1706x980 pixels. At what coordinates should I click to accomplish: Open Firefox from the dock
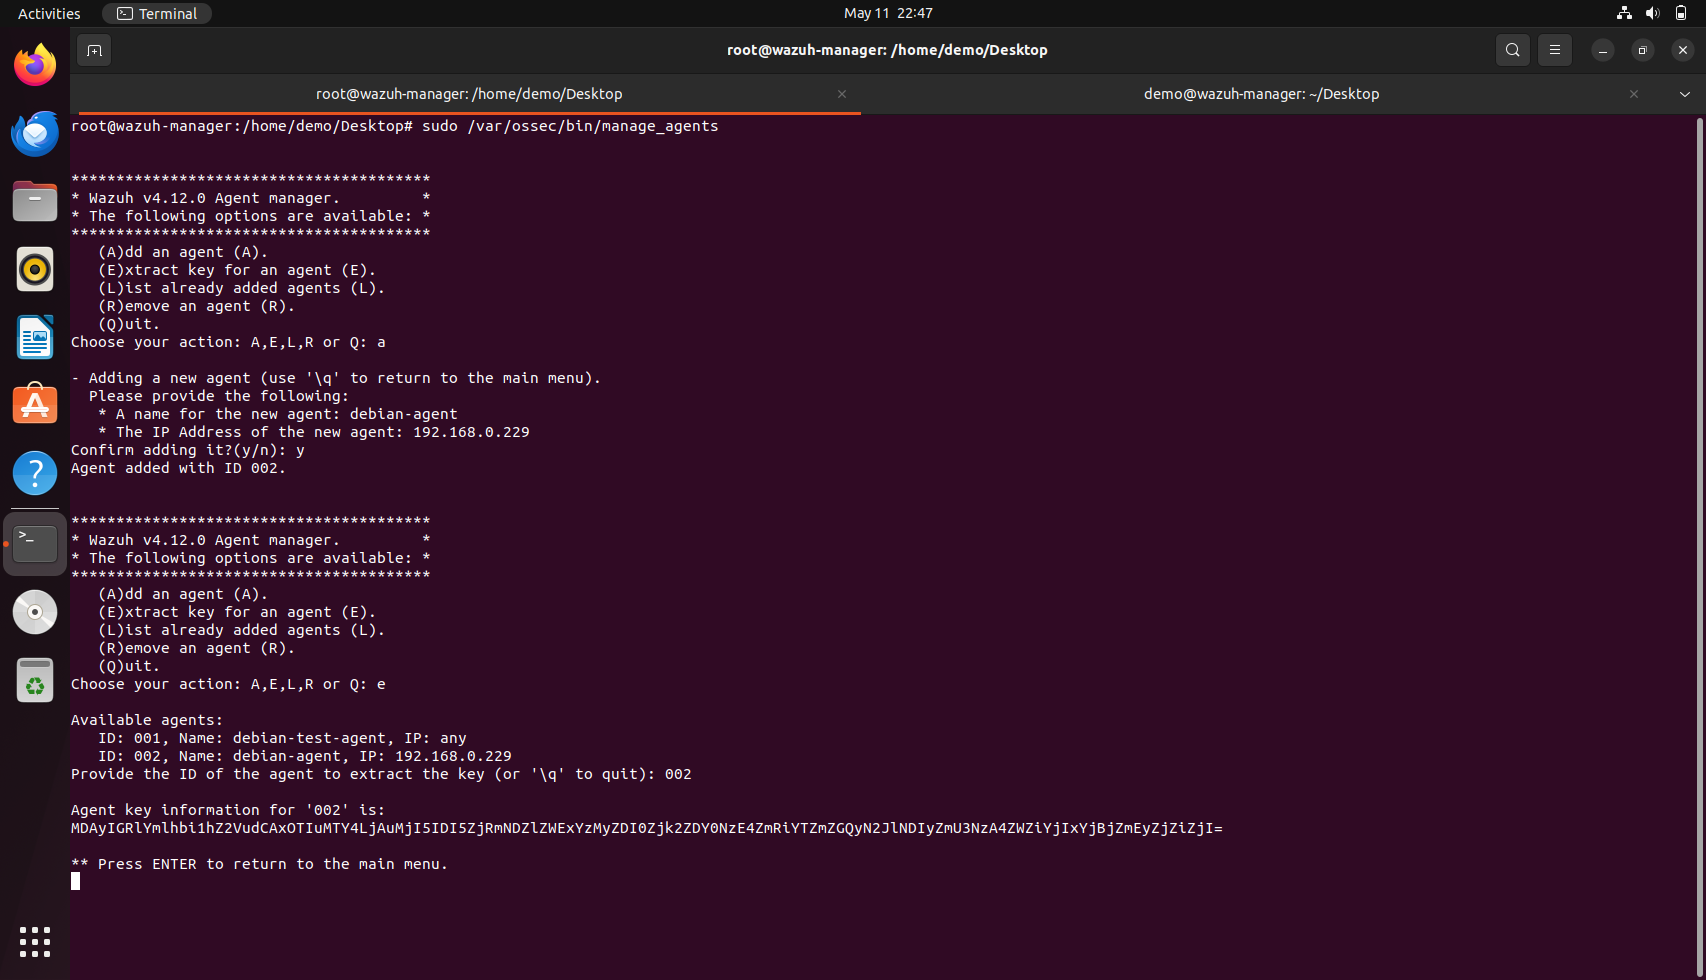[35, 65]
